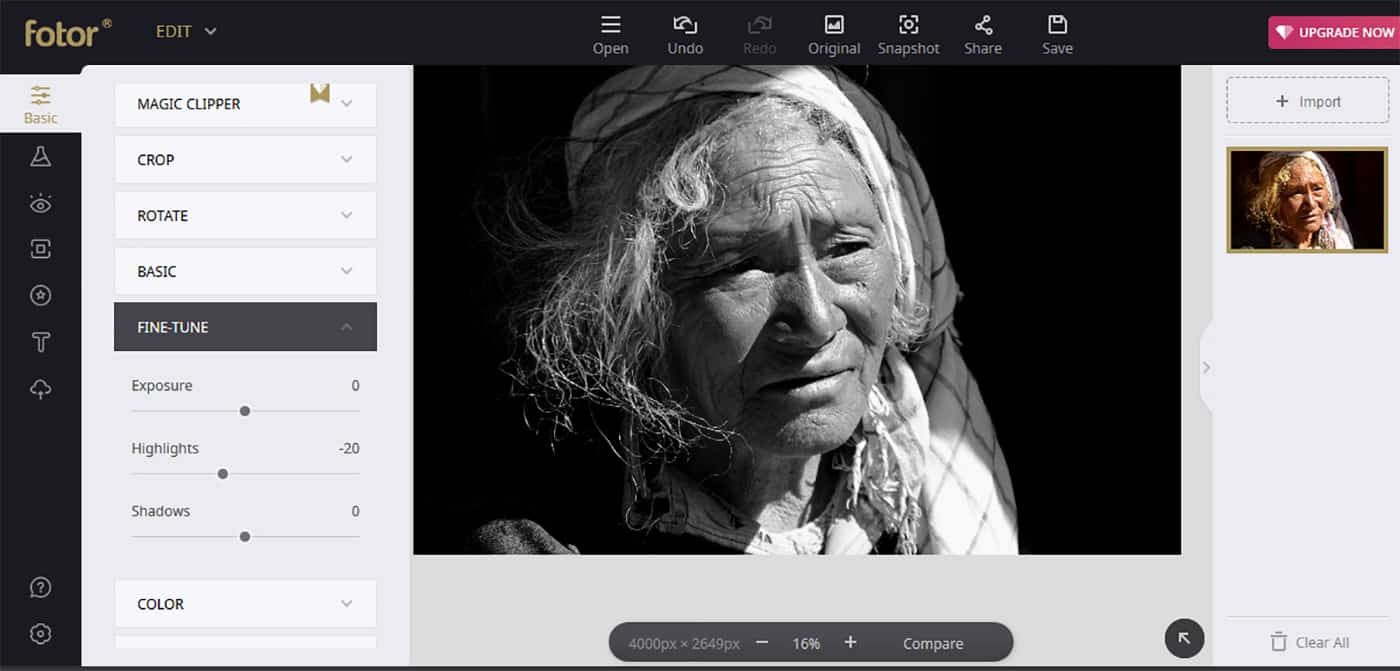This screenshot has height=671, width=1400.
Task: Select the color portrait thumbnail
Action: (x=1308, y=199)
